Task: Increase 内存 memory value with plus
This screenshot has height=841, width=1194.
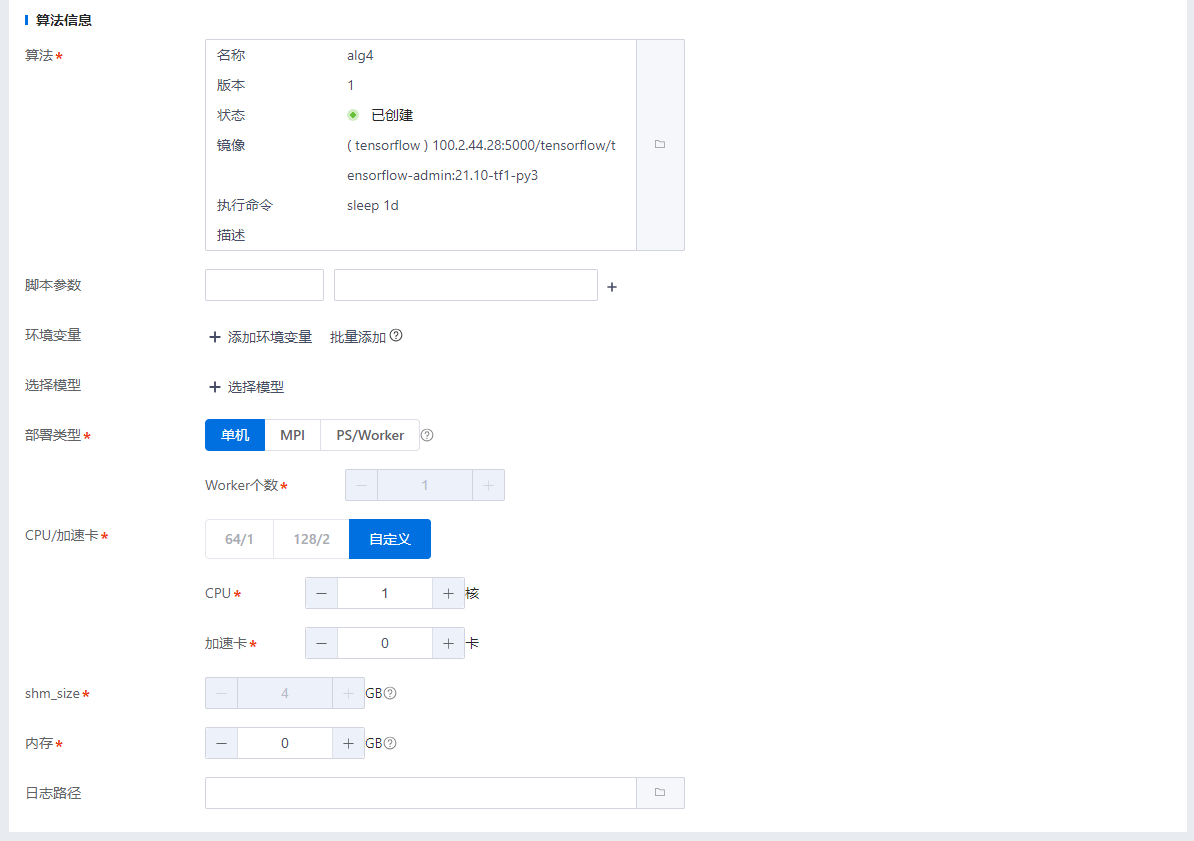Action: (348, 743)
